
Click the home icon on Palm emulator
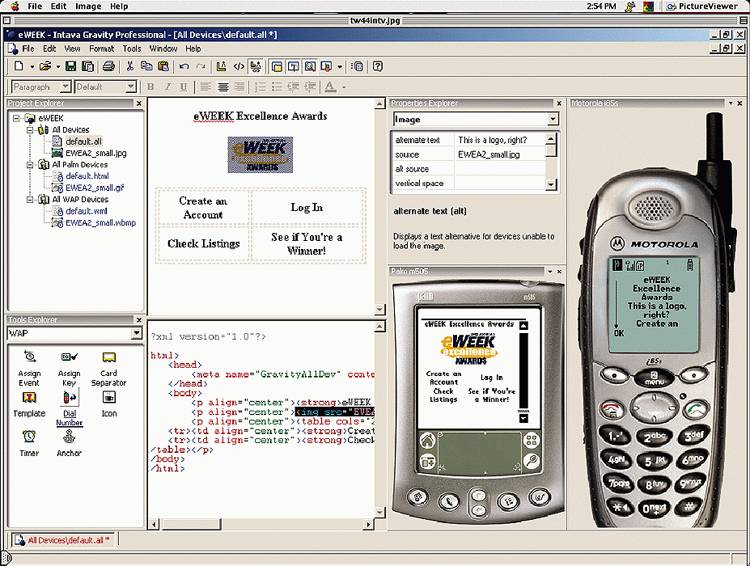click(x=427, y=440)
